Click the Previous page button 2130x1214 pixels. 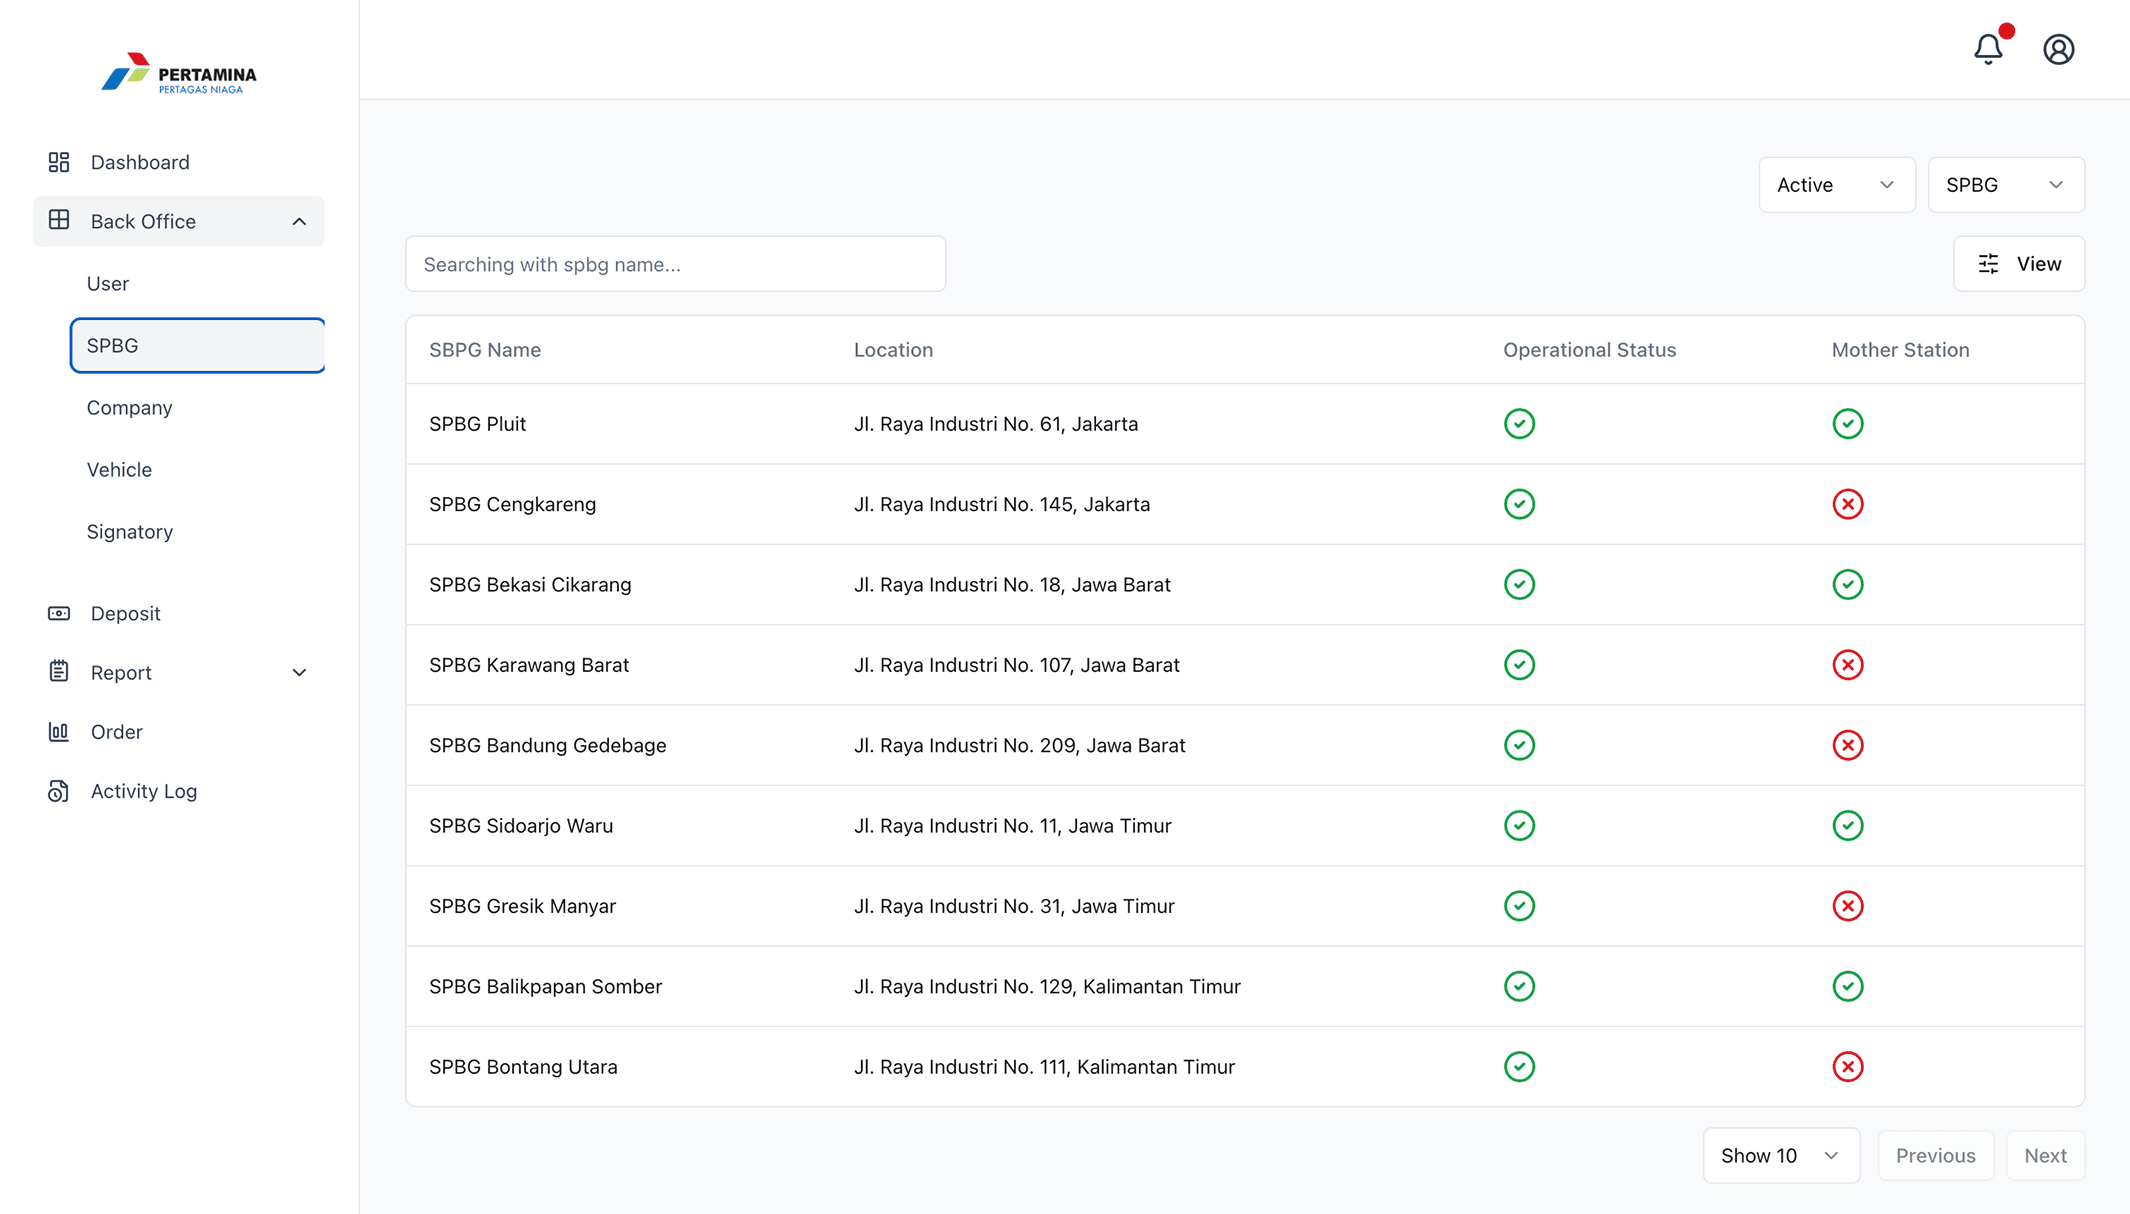click(1935, 1155)
